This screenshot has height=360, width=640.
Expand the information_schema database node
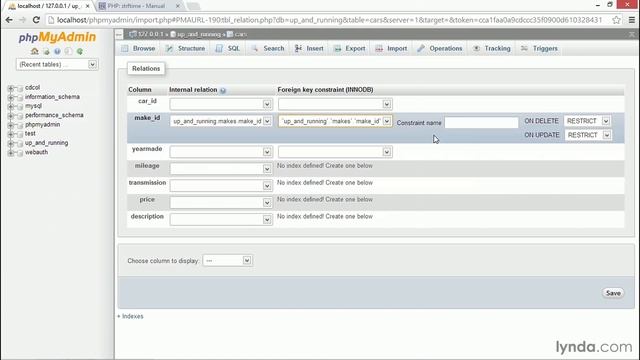click(11, 98)
